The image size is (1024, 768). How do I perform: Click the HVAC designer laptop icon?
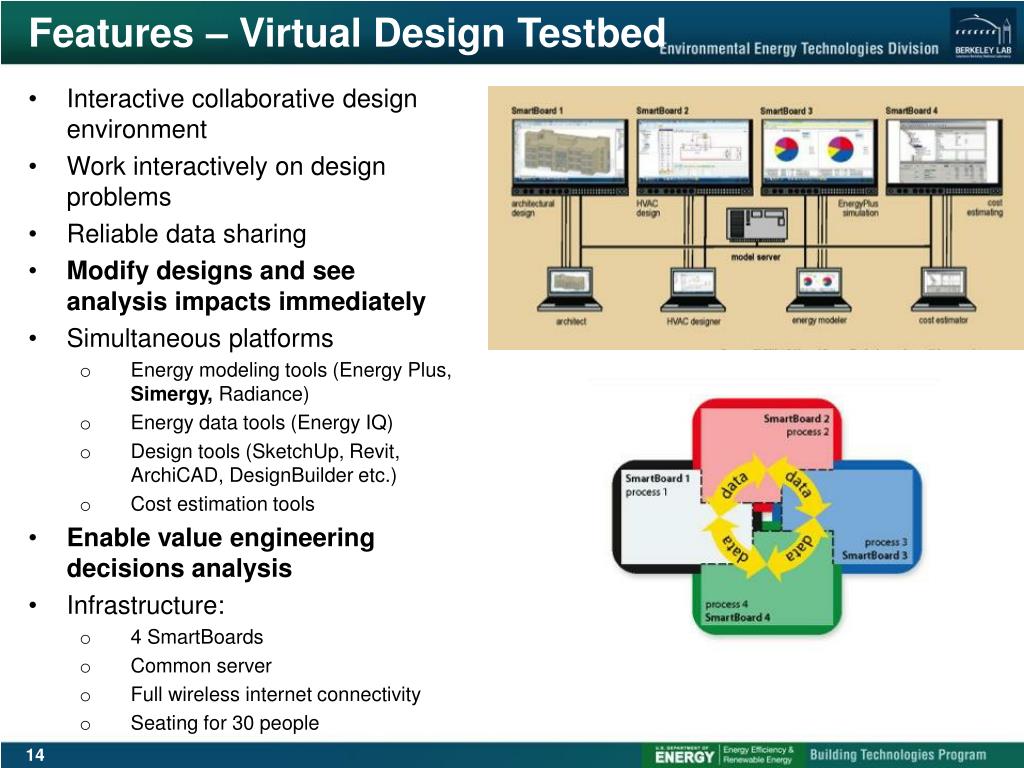693,289
